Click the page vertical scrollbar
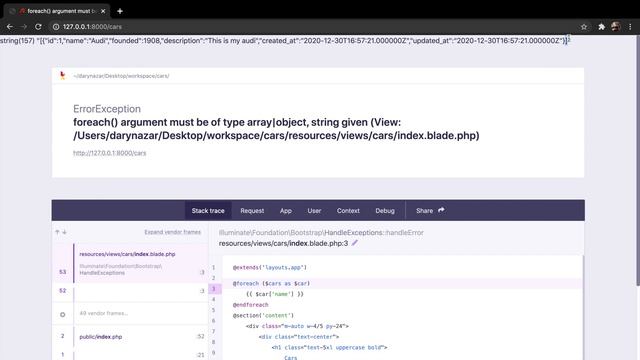Image resolution: width=640 pixels, height=360 pixels. 638,159
